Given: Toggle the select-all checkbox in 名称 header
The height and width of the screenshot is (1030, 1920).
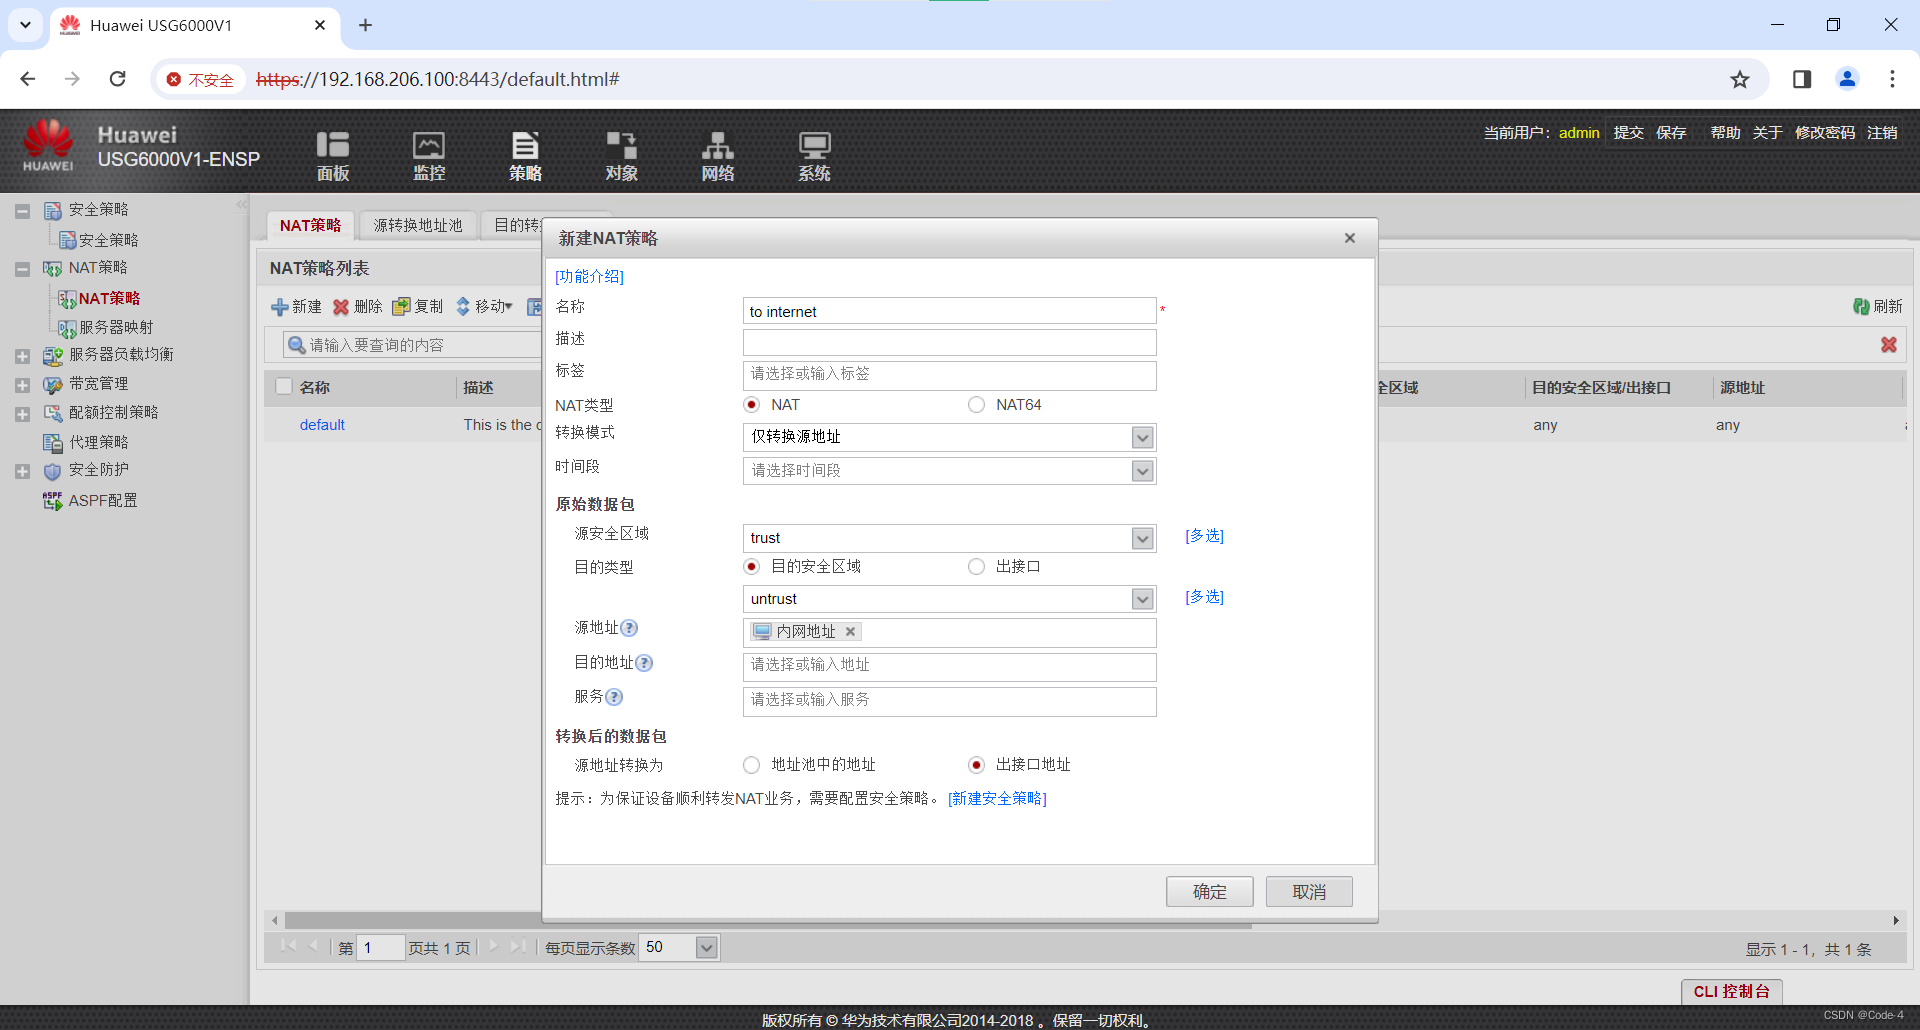Looking at the screenshot, I should 284,387.
